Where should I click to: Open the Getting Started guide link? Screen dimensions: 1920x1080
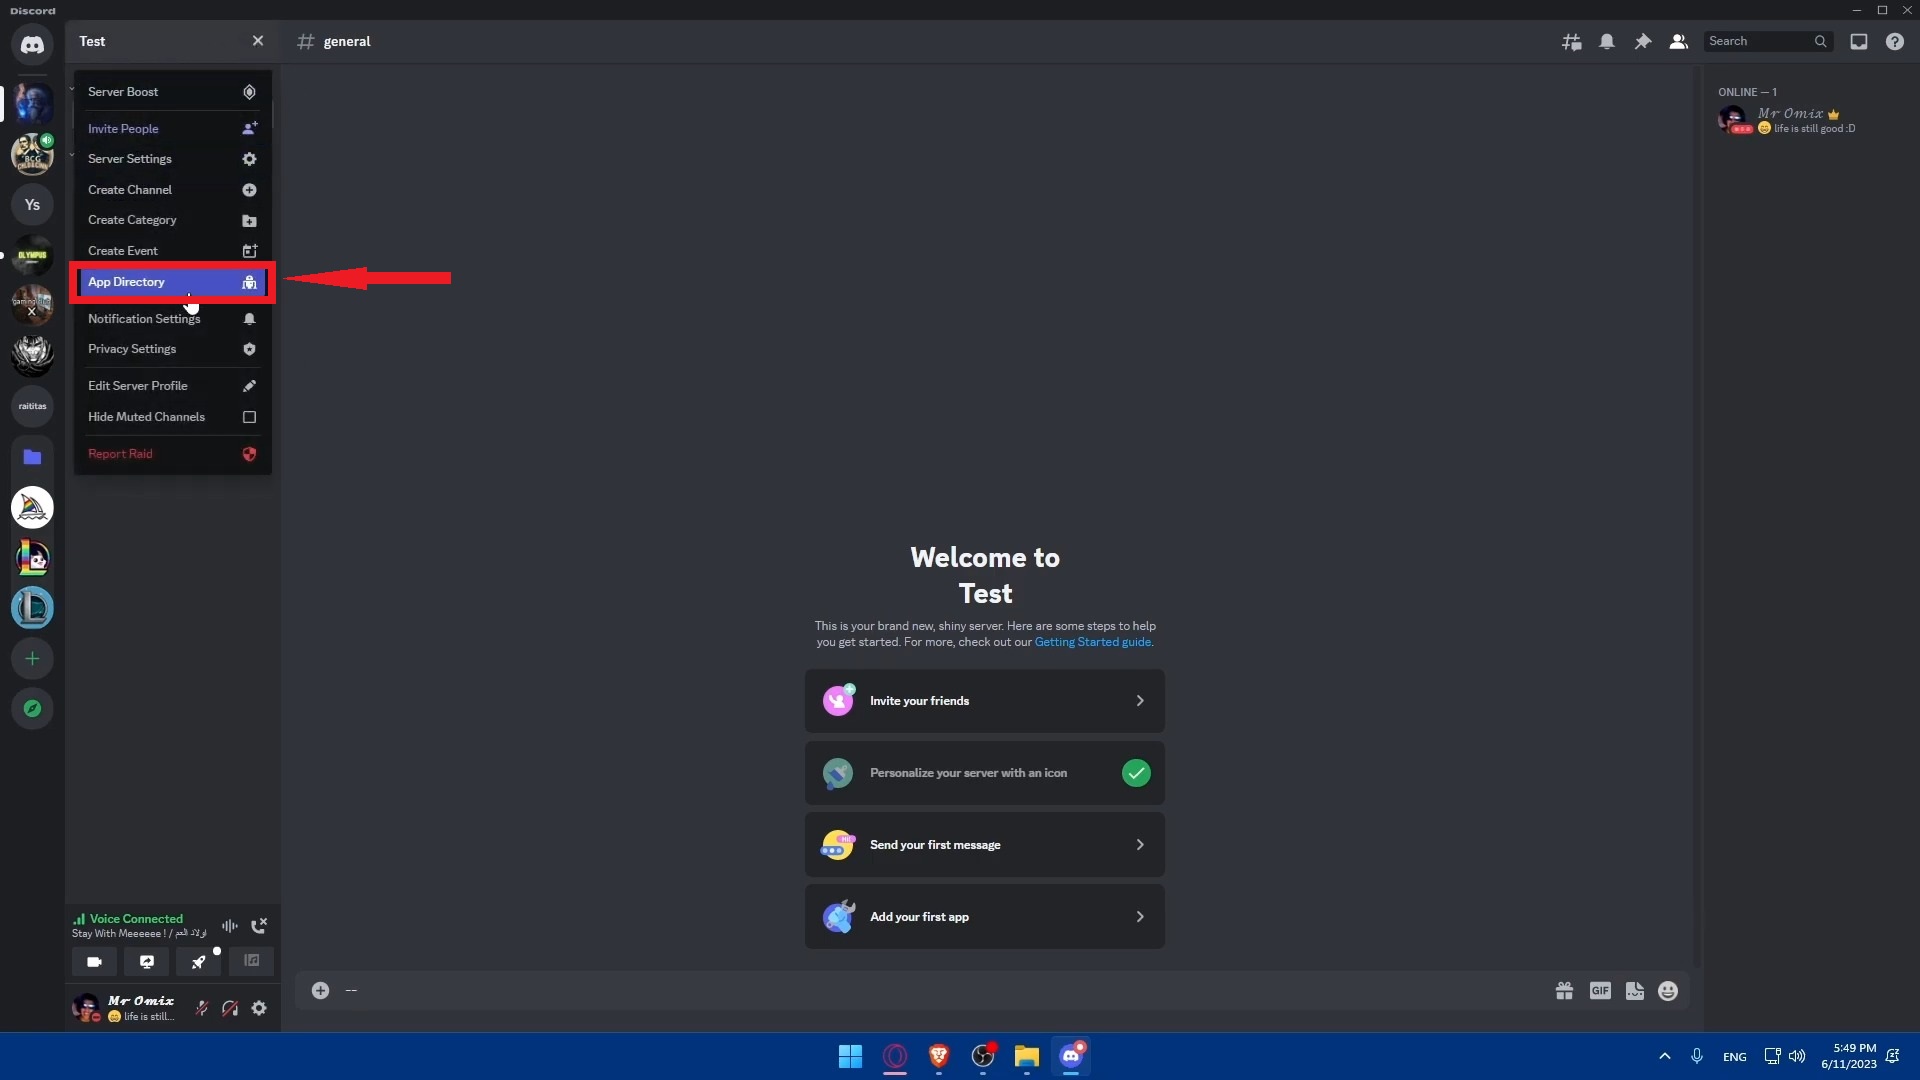pyautogui.click(x=1092, y=642)
